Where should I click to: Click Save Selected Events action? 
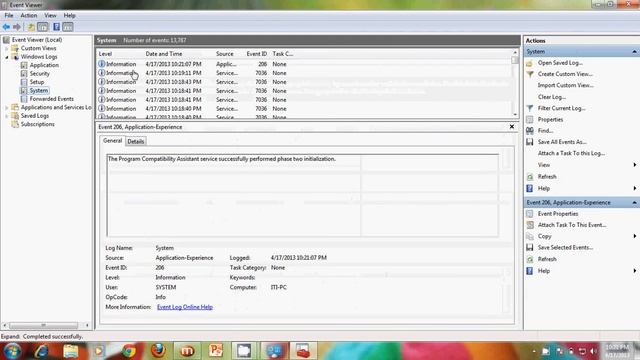(565, 247)
